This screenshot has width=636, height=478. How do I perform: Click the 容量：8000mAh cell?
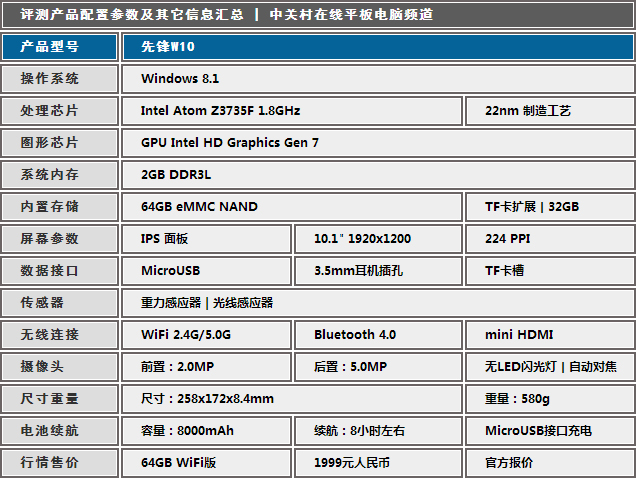207,431
